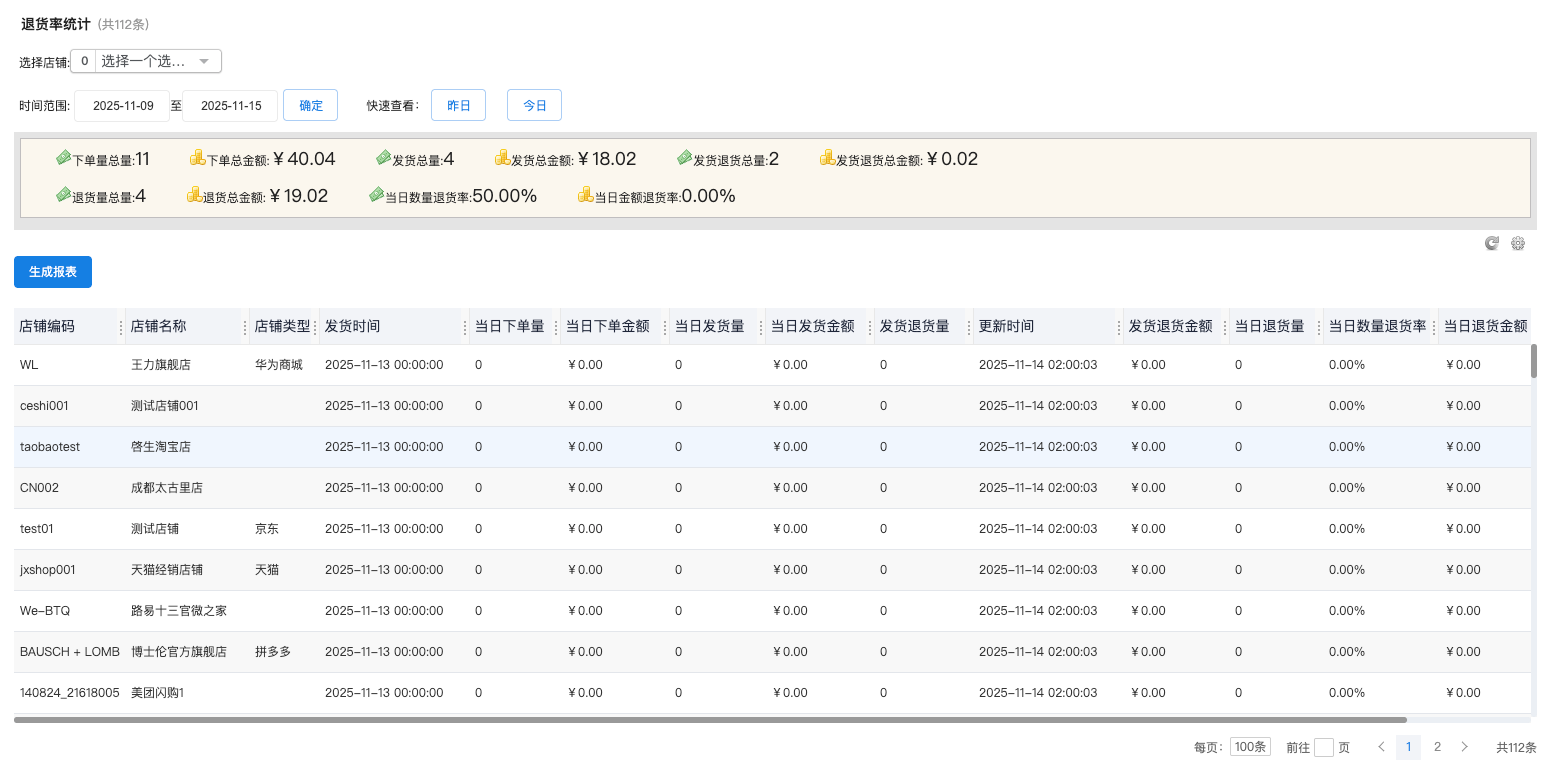Click the table's vertical scrollbar
The height and width of the screenshot is (768, 1548).
click(1534, 361)
